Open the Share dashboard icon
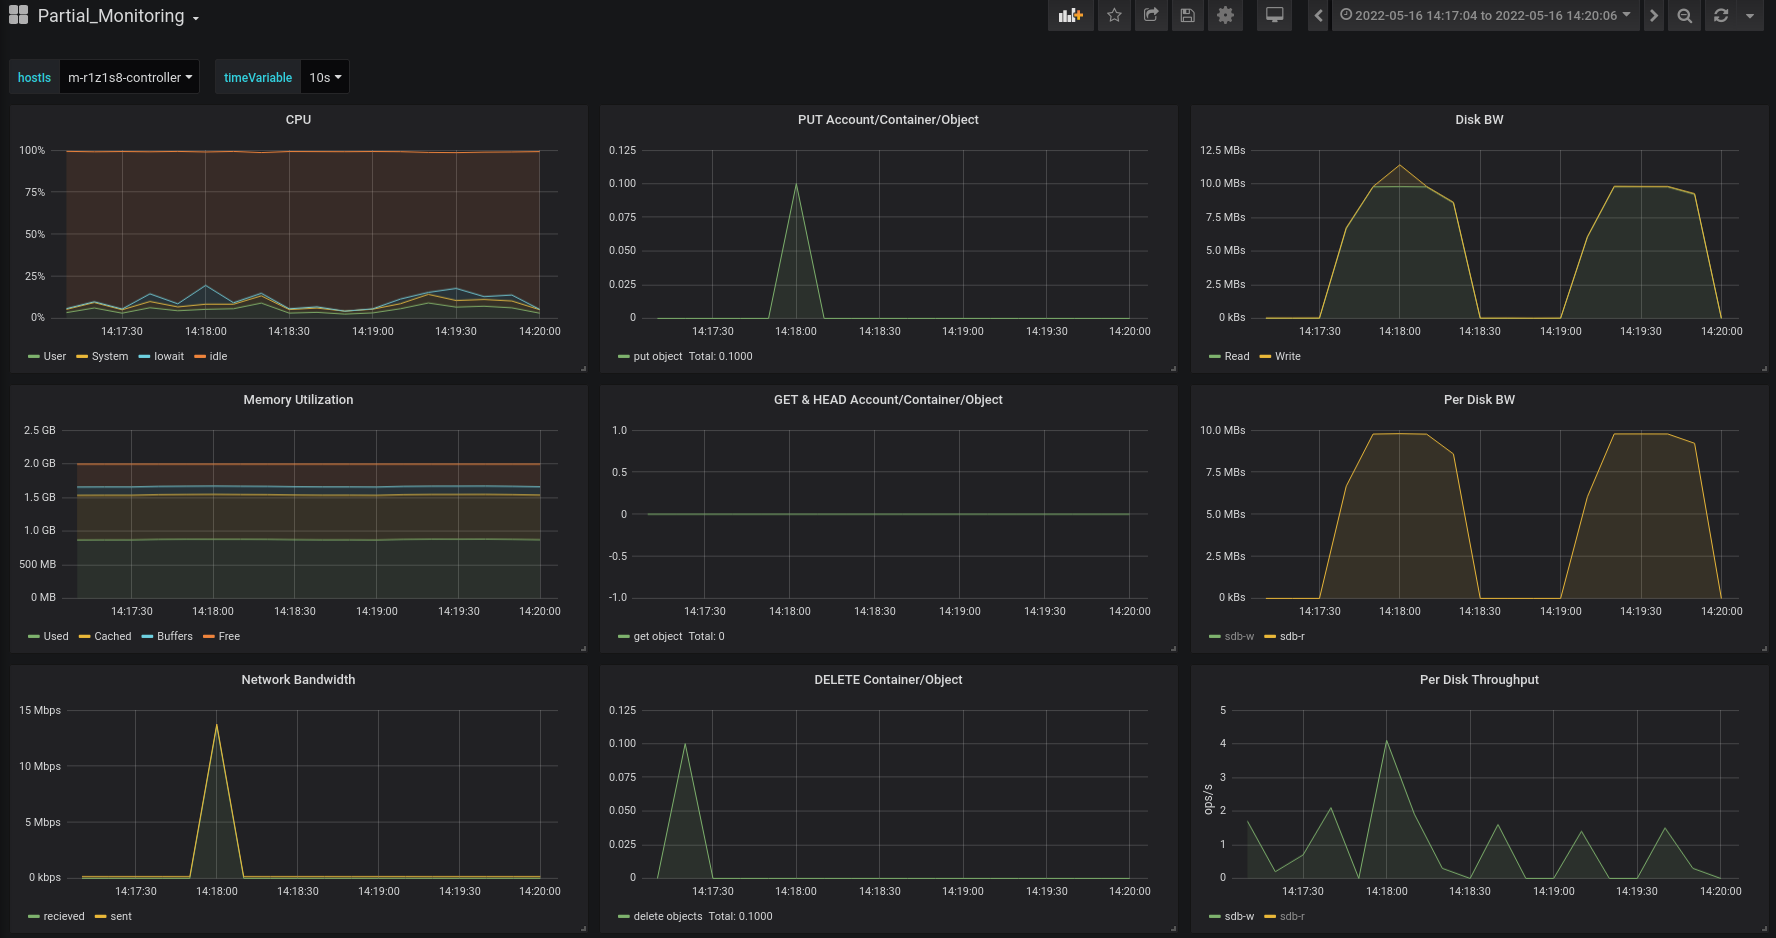This screenshot has width=1776, height=938. (x=1151, y=15)
